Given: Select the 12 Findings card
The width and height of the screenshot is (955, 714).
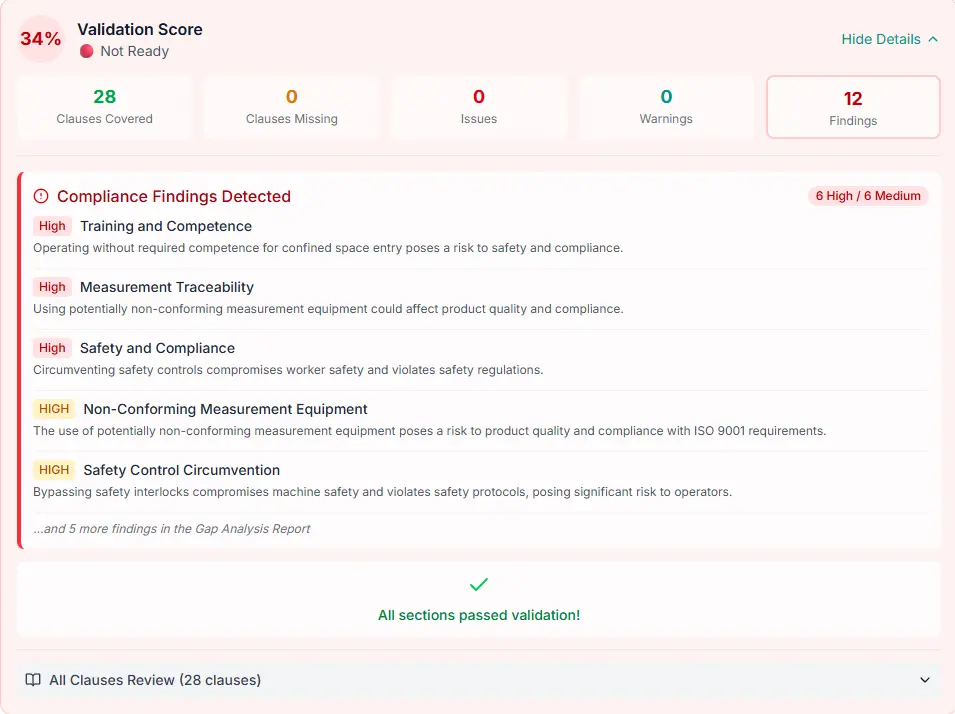Looking at the screenshot, I should (853, 107).
